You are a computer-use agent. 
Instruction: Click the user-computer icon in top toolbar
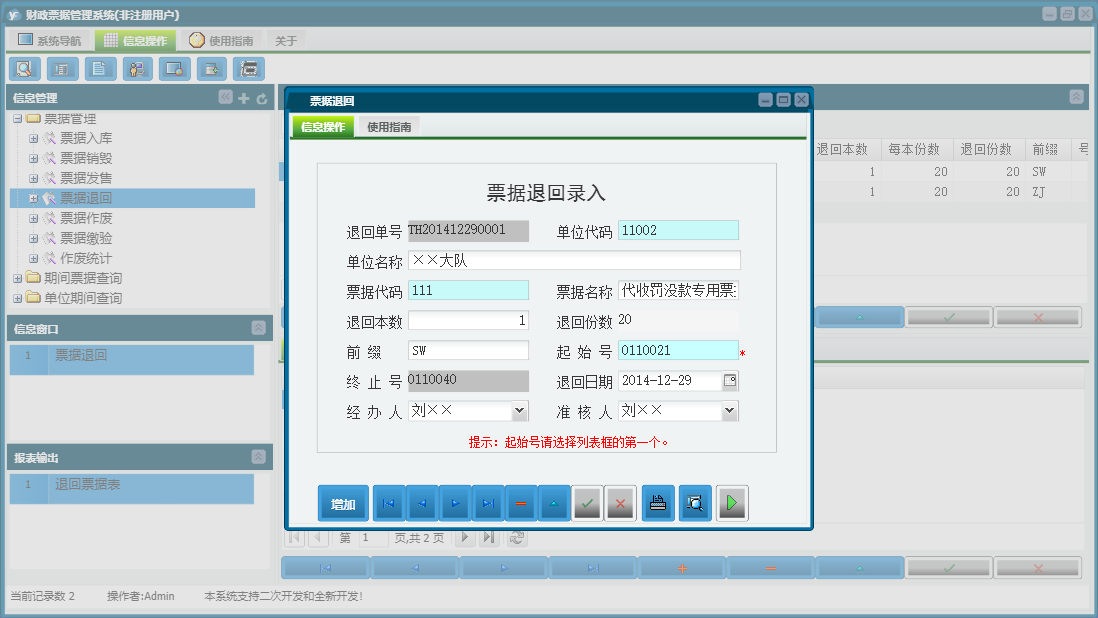[137, 69]
